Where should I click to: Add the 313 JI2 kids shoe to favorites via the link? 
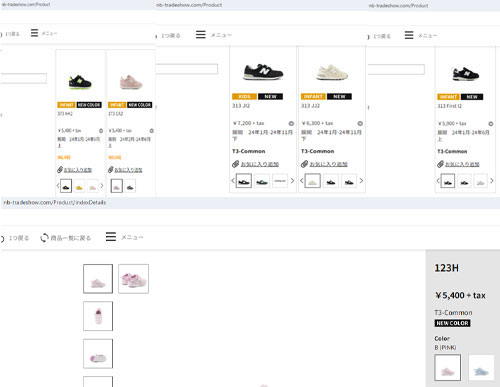[x=260, y=164]
